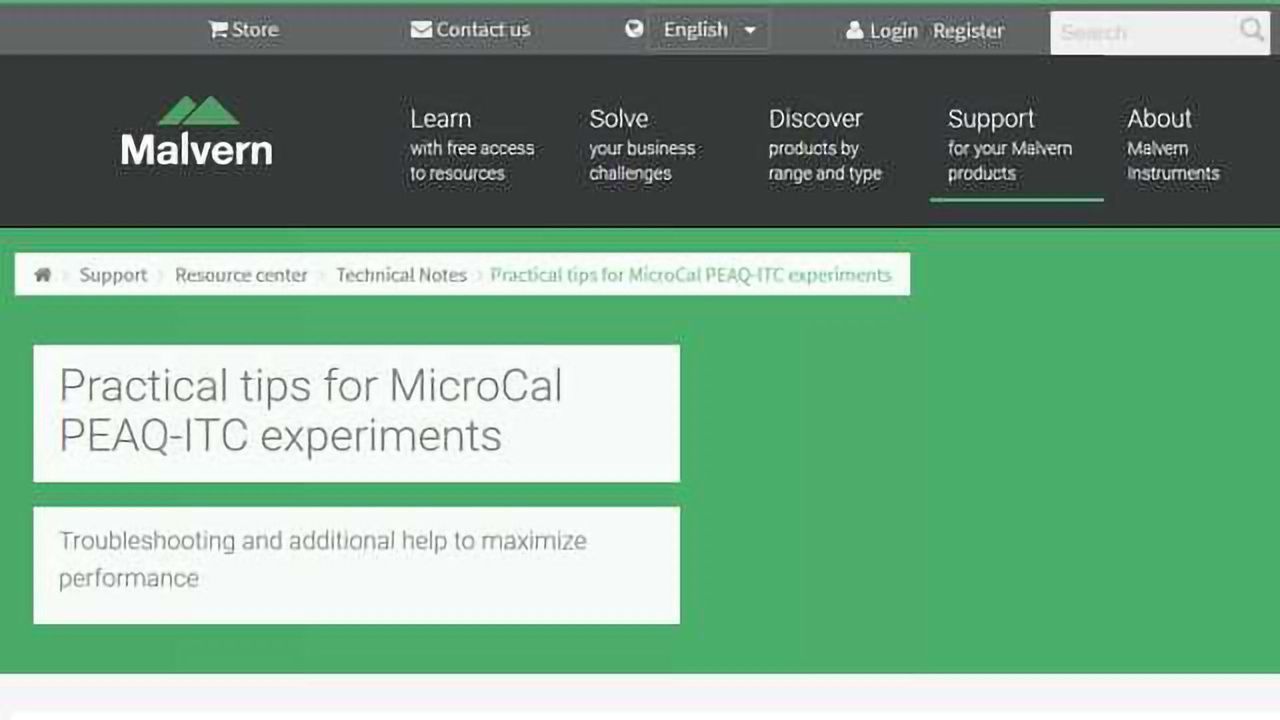Click the Login link
The image size is (1280, 720).
click(893, 31)
